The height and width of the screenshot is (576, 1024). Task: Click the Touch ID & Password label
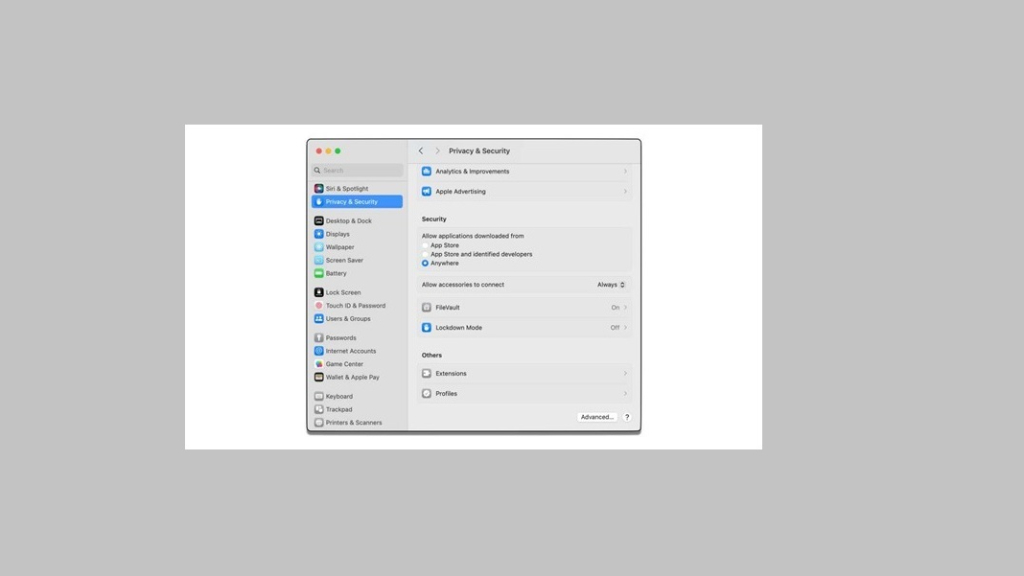[355, 306]
